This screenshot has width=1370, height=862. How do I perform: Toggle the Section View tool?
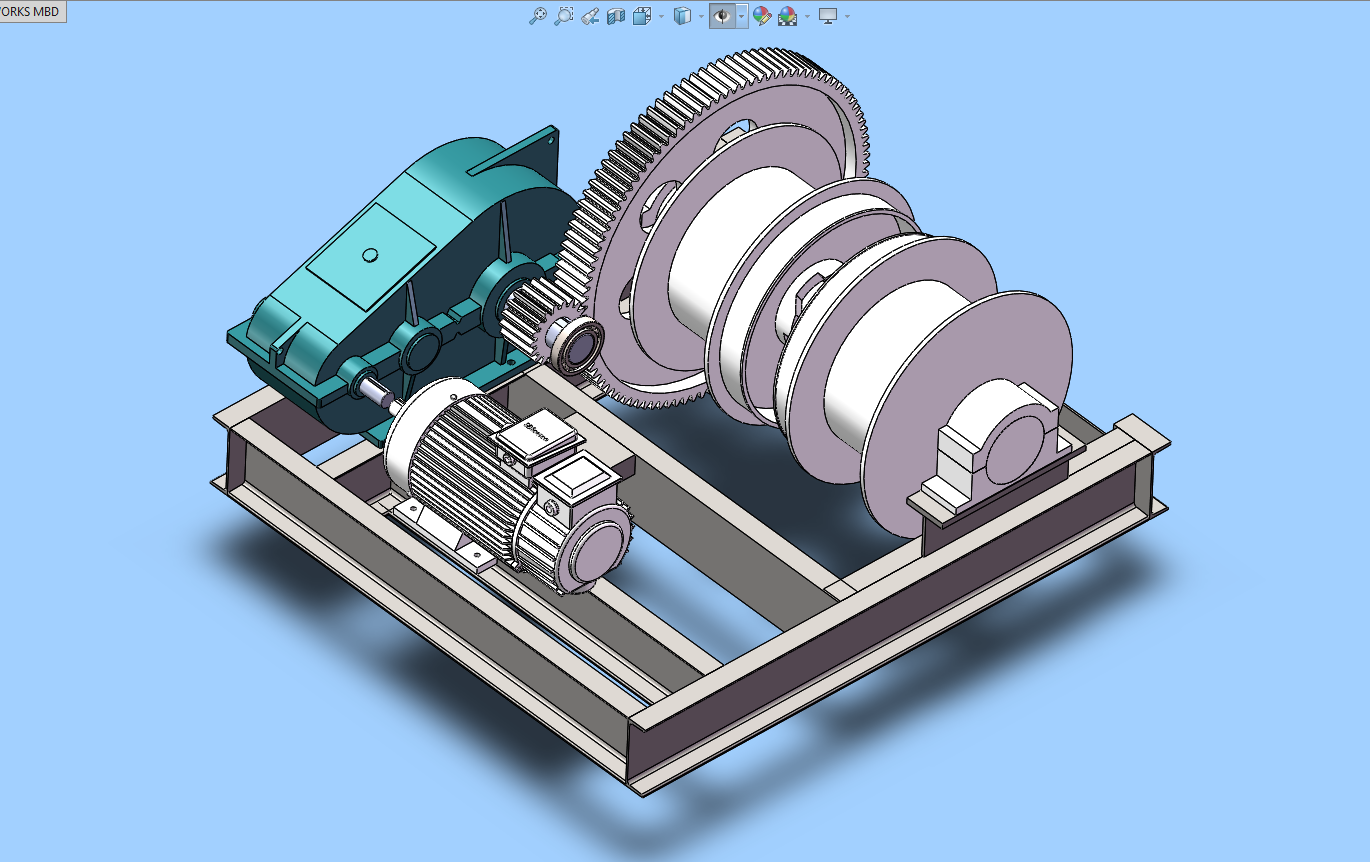616,16
